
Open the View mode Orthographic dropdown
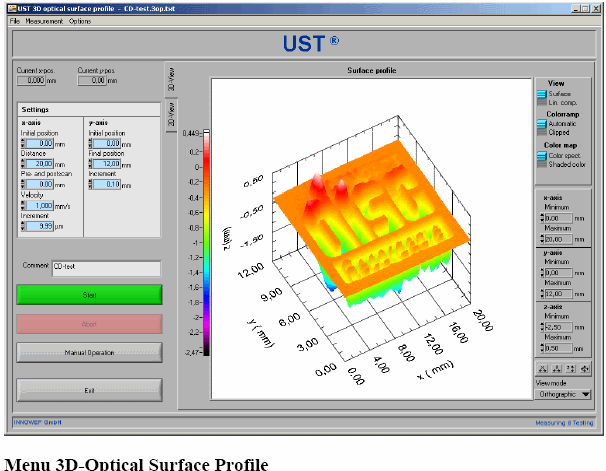point(563,394)
